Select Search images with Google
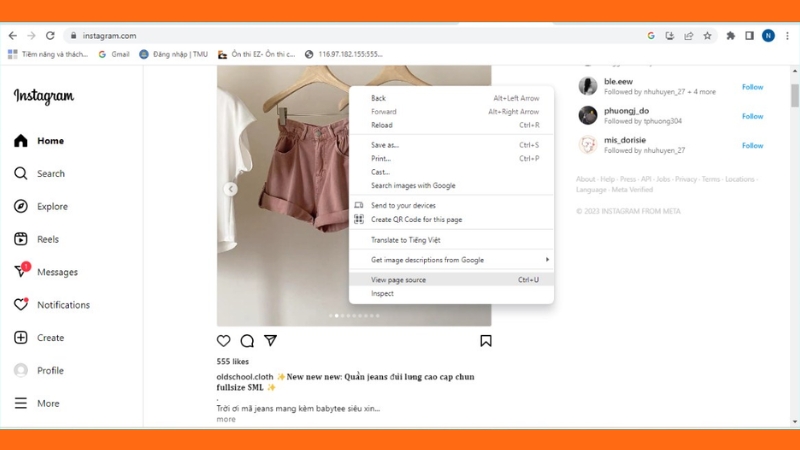Screen dimensions: 800x450 click(x=451, y=185)
